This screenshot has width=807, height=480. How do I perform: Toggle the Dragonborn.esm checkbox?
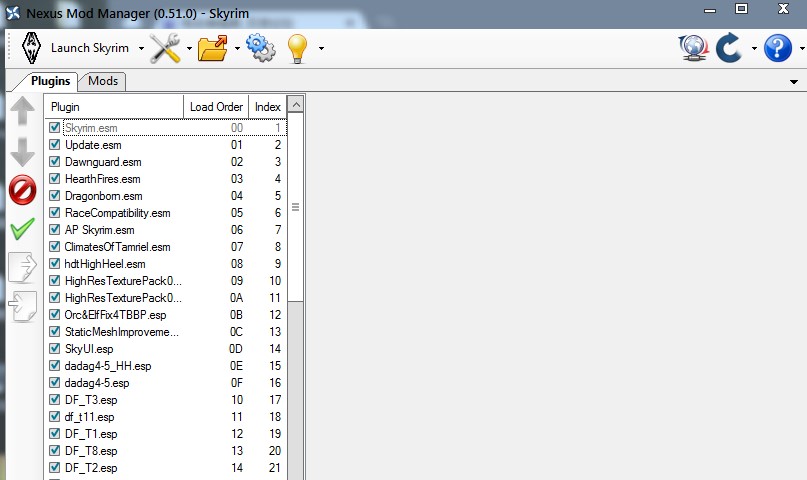tap(55, 195)
